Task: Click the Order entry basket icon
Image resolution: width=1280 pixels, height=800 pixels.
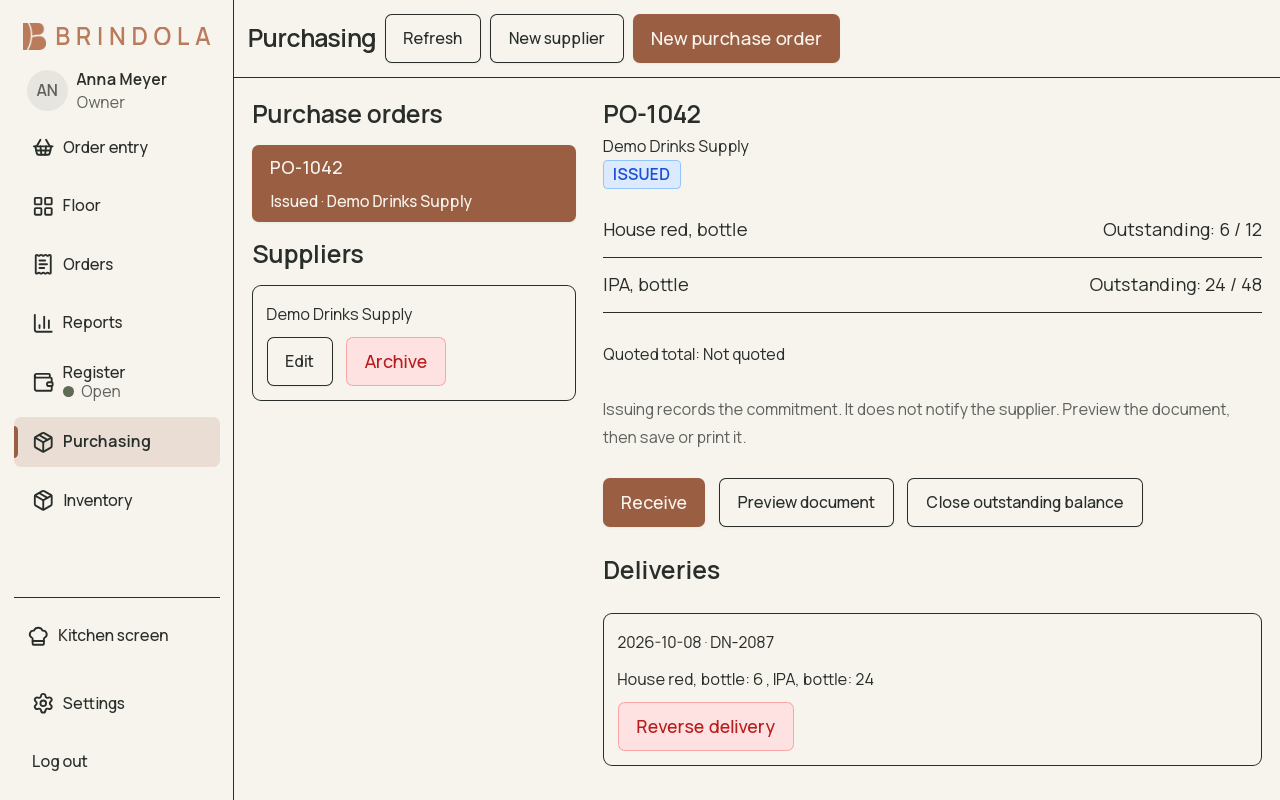Action: pyautogui.click(x=43, y=147)
